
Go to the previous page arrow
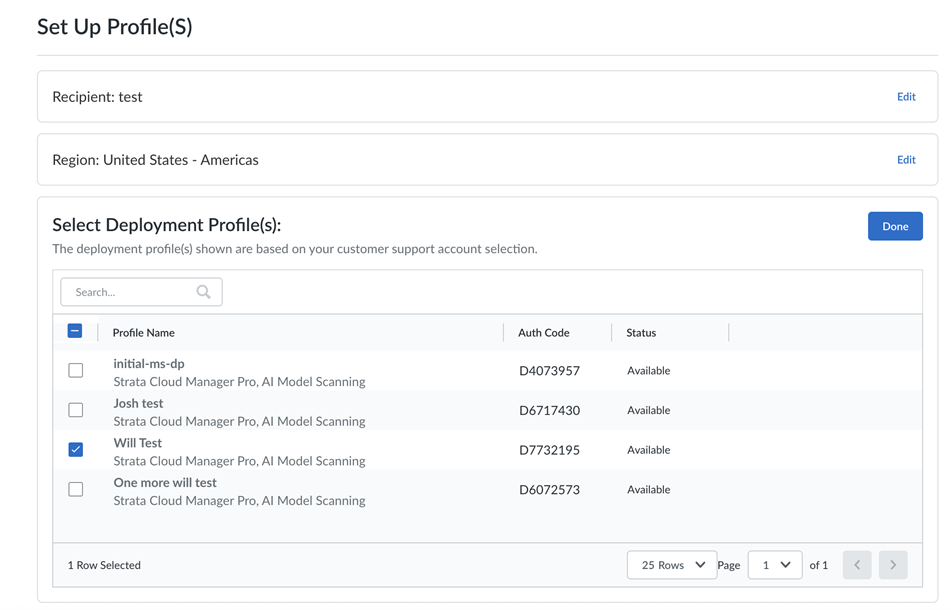[x=857, y=565]
